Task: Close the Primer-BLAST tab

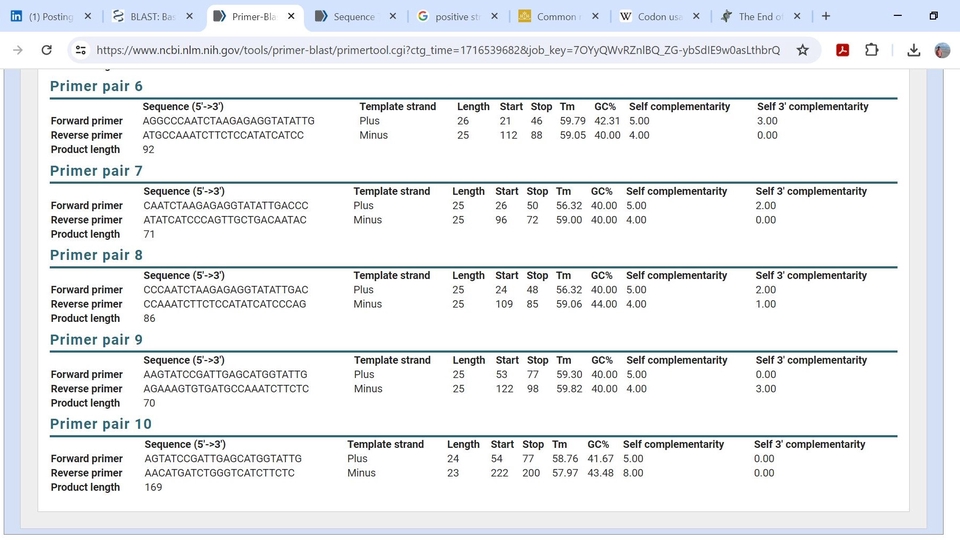Action: click(291, 17)
